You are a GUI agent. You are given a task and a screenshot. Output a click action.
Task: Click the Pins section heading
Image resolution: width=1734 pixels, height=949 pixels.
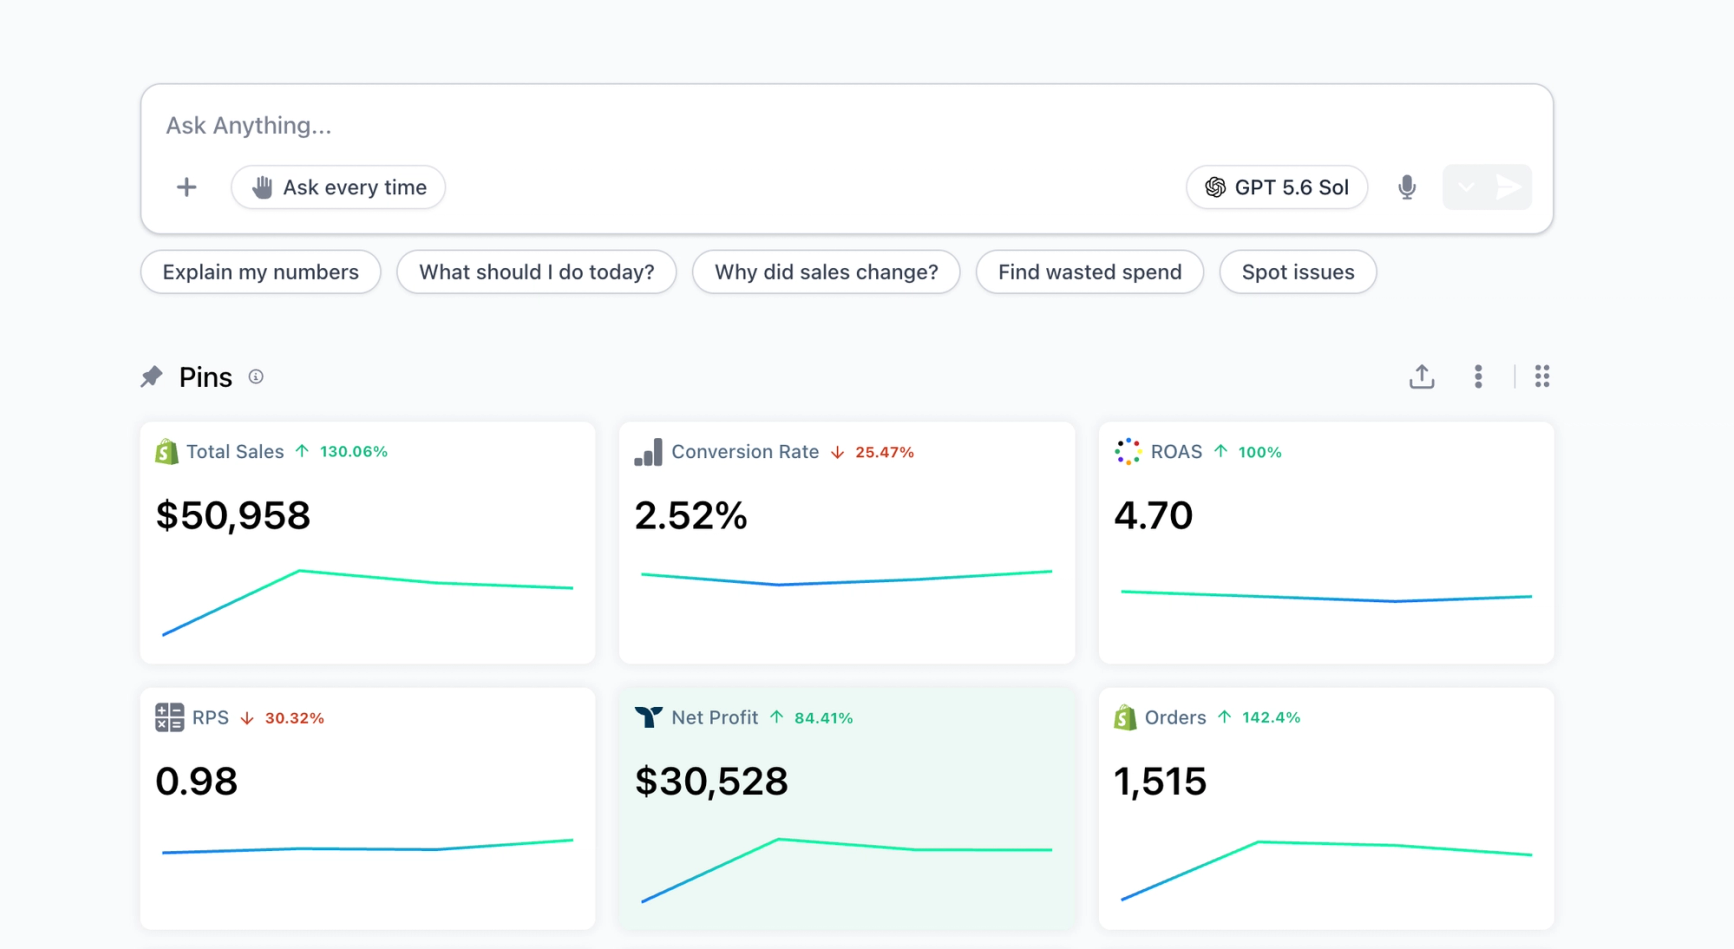coord(205,377)
